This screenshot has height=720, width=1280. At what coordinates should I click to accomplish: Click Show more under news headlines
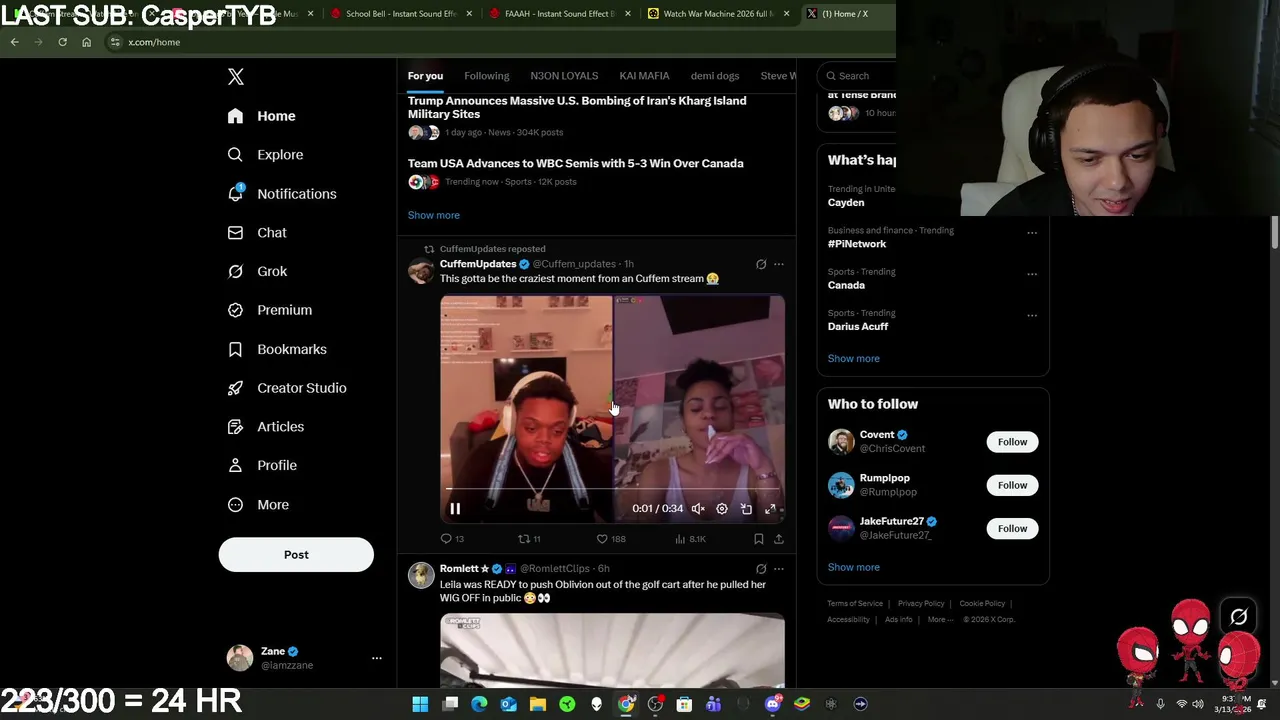click(434, 215)
